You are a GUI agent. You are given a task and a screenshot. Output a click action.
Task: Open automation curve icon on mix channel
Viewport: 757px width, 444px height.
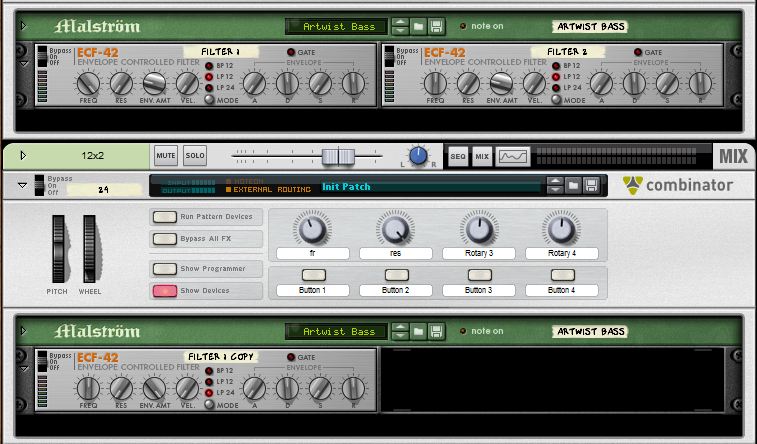pyautogui.click(x=513, y=156)
